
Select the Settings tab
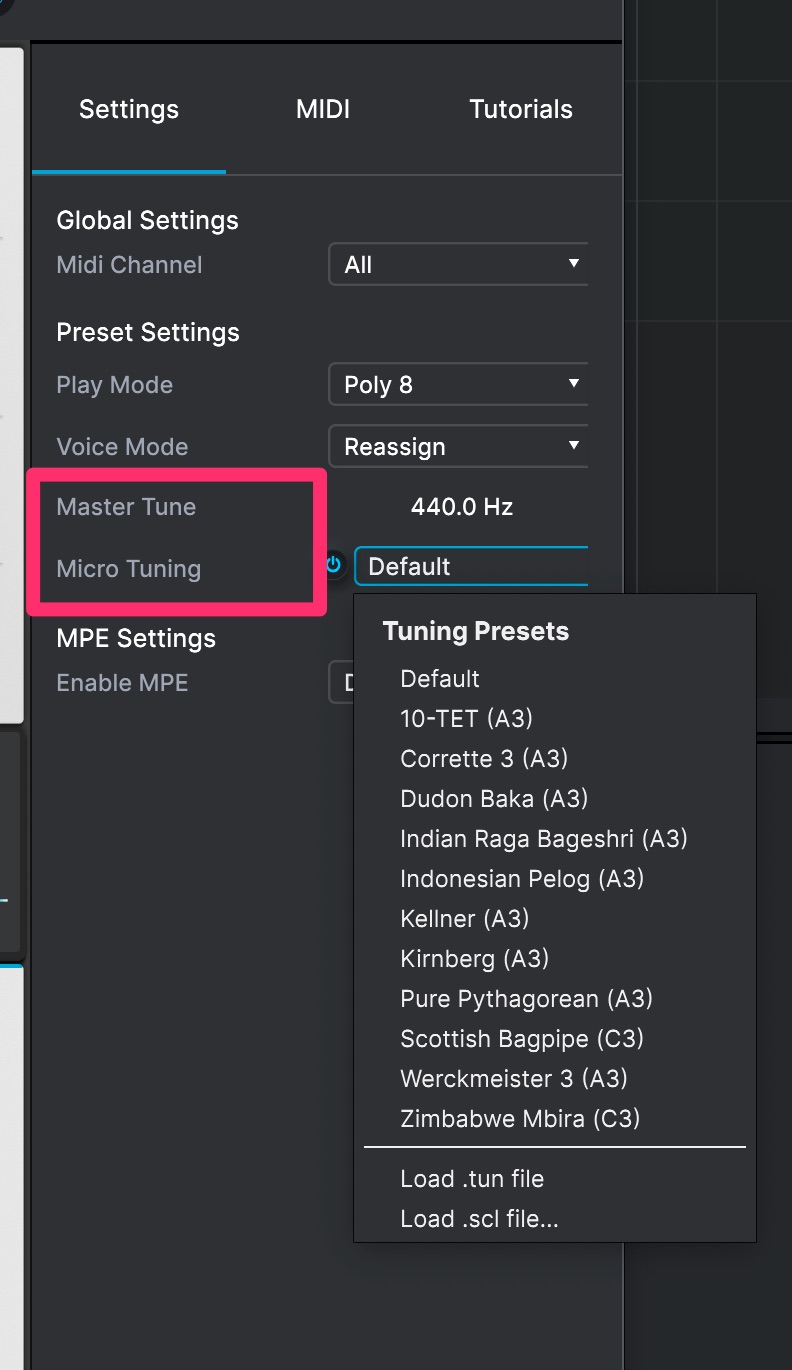(x=129, y=109)
